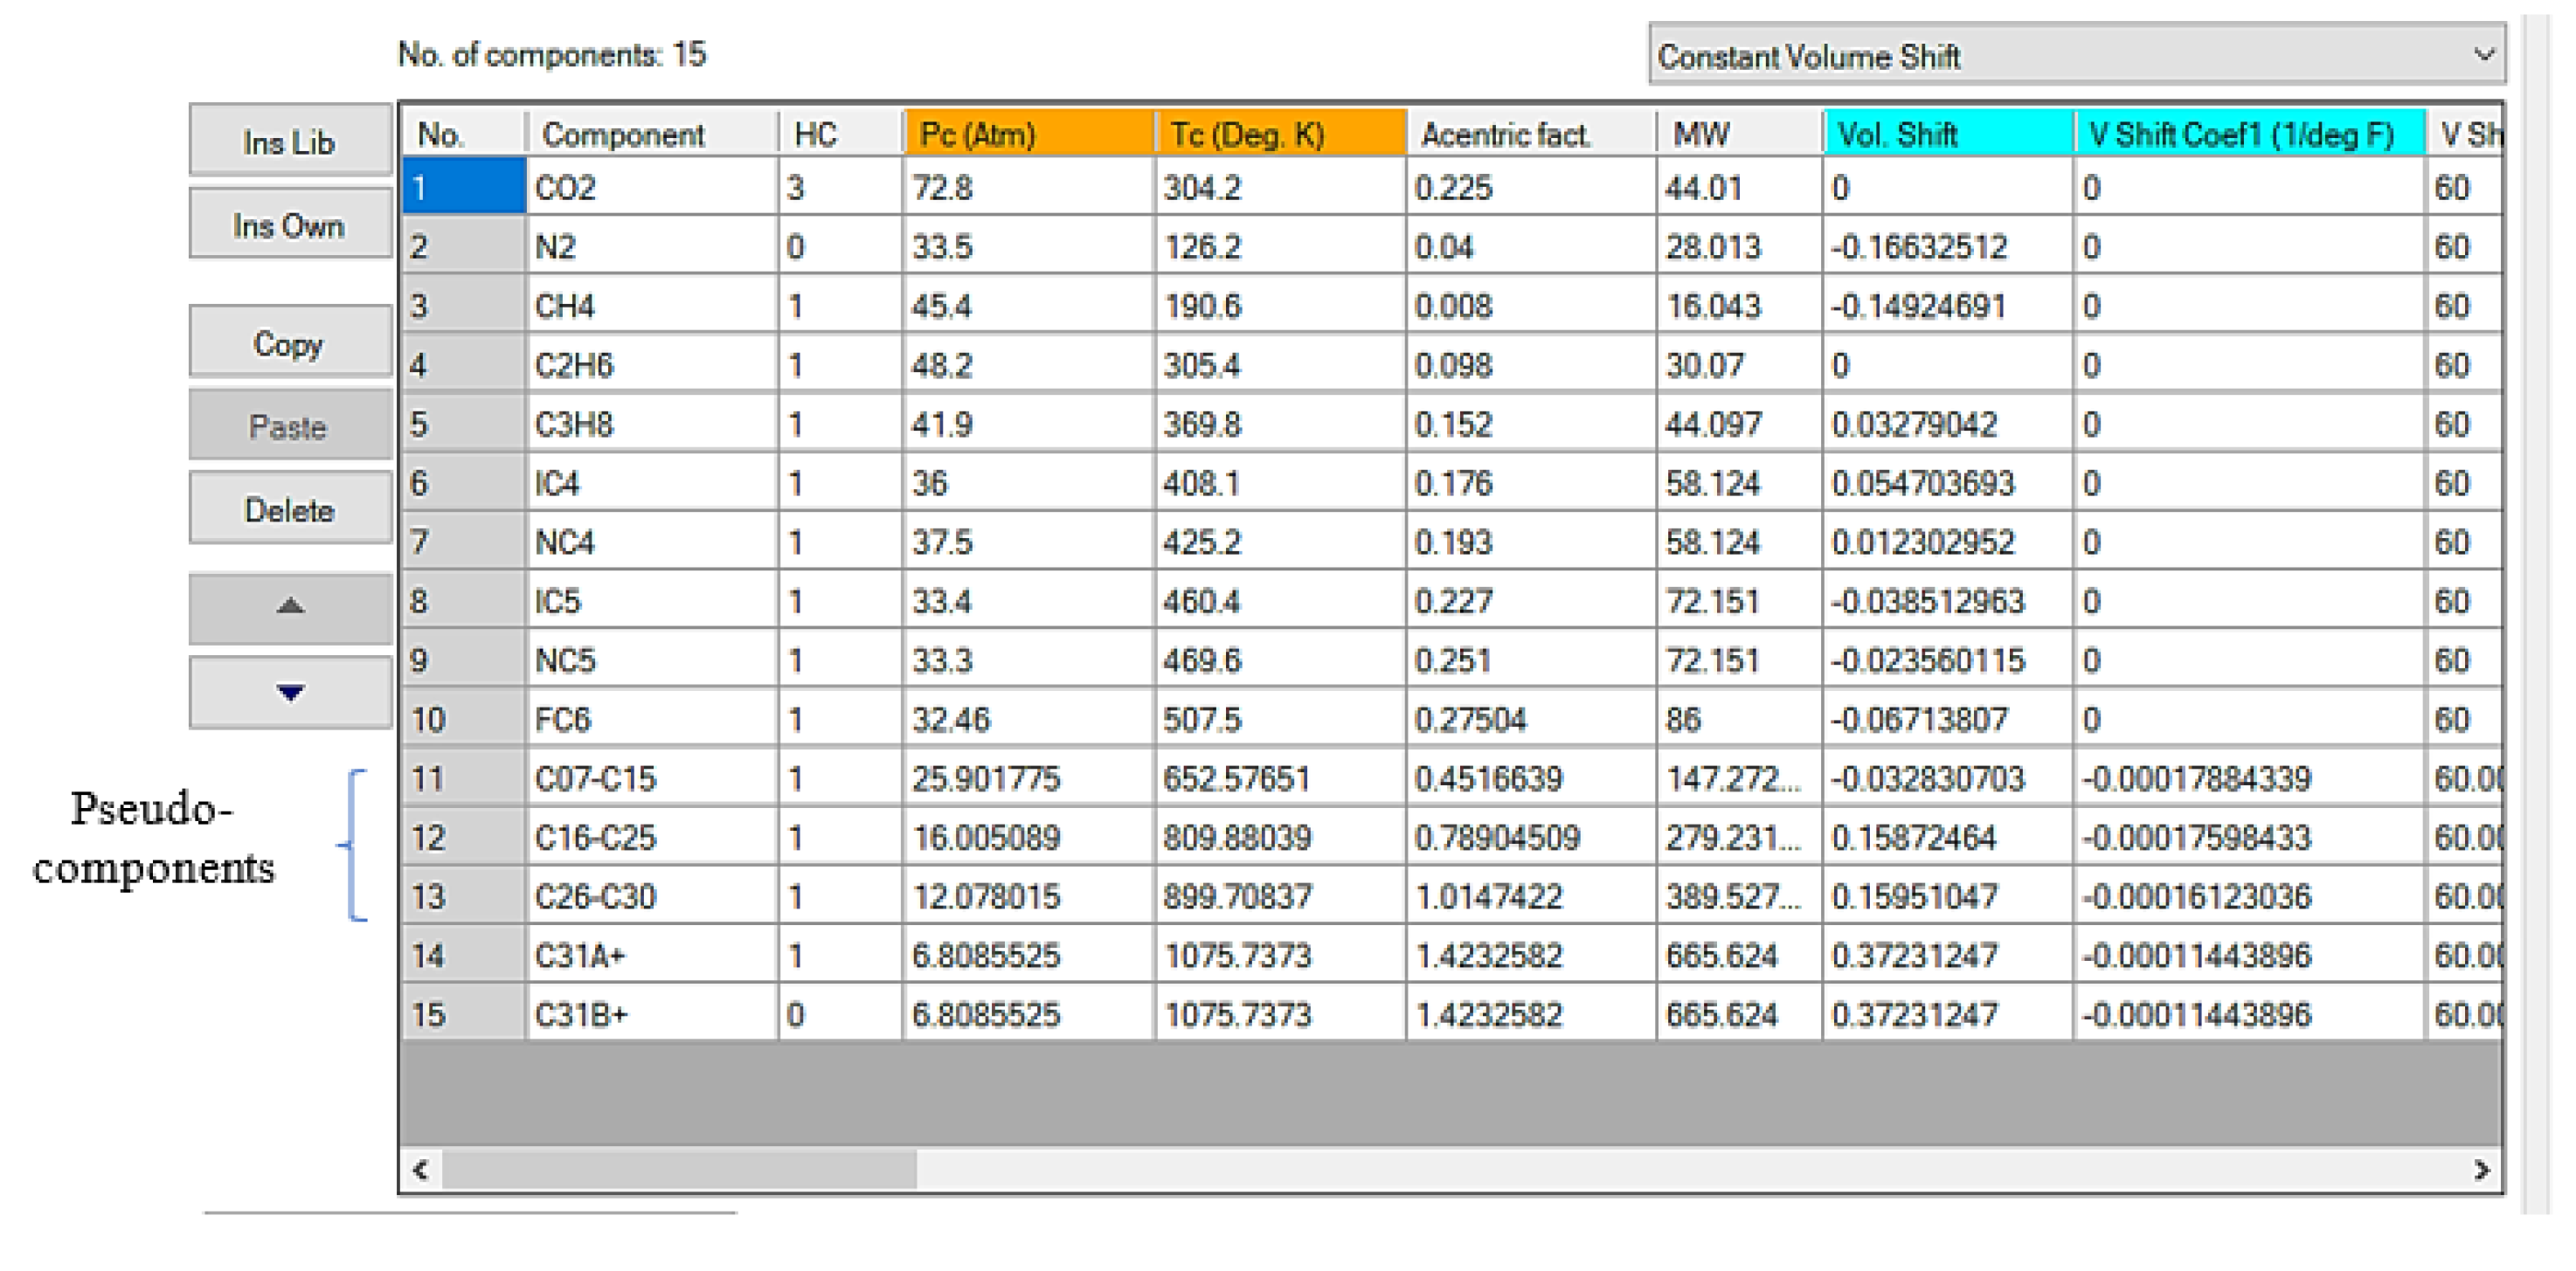Click the dropdown chevron for volume shift options

[x=2486, y=55]
